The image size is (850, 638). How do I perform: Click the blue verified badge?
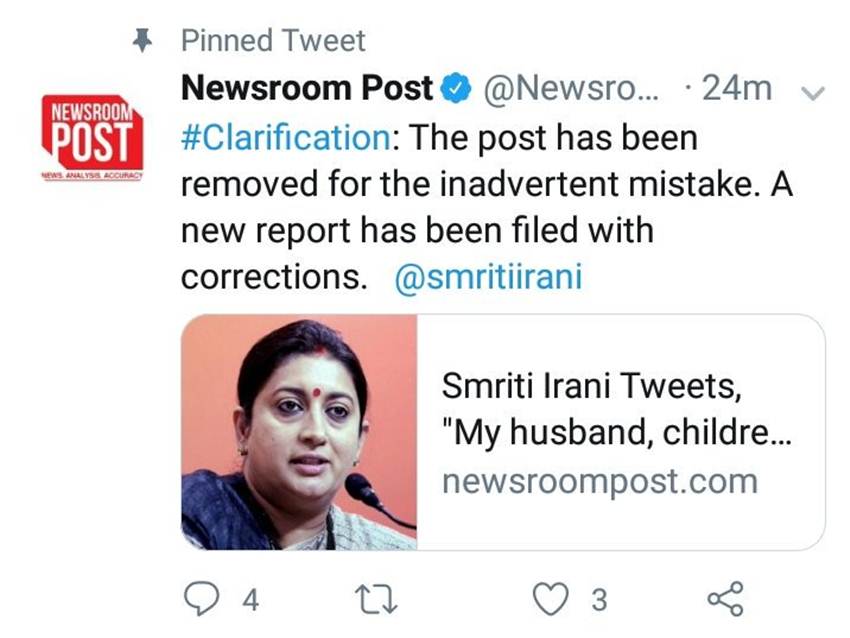coord(456,89)
